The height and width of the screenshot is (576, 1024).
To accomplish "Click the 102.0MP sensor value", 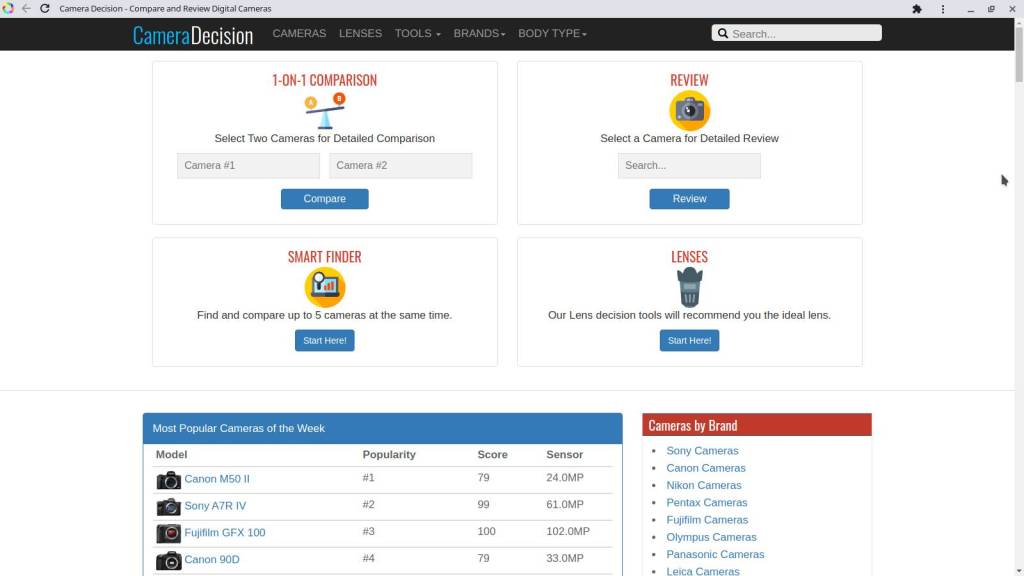I will pos(568,531).
